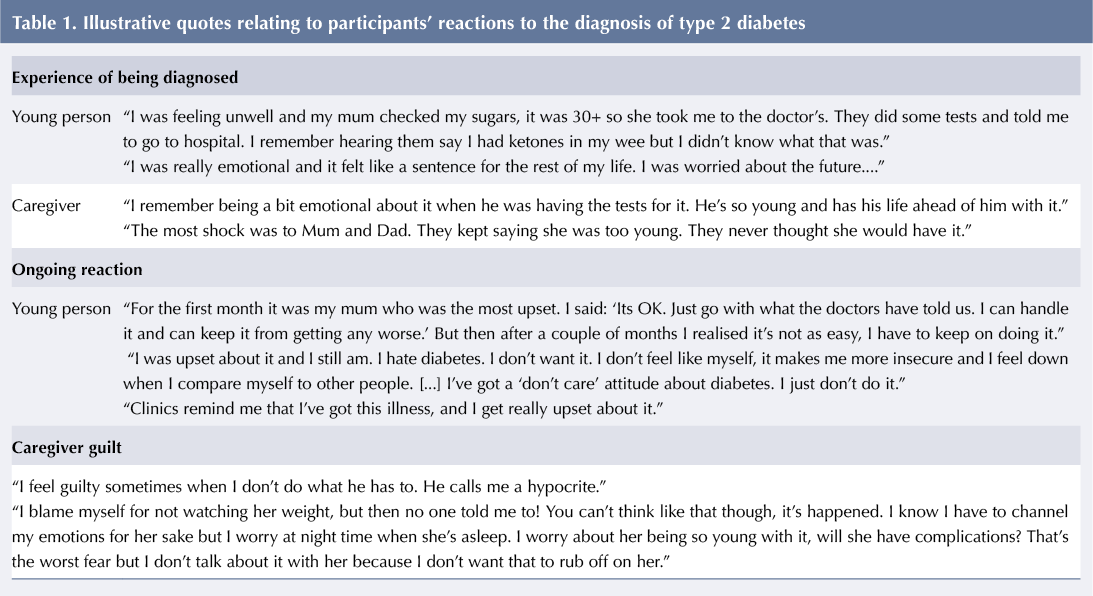Click the quote 'I hate diabetes'

tap(595, 371)
